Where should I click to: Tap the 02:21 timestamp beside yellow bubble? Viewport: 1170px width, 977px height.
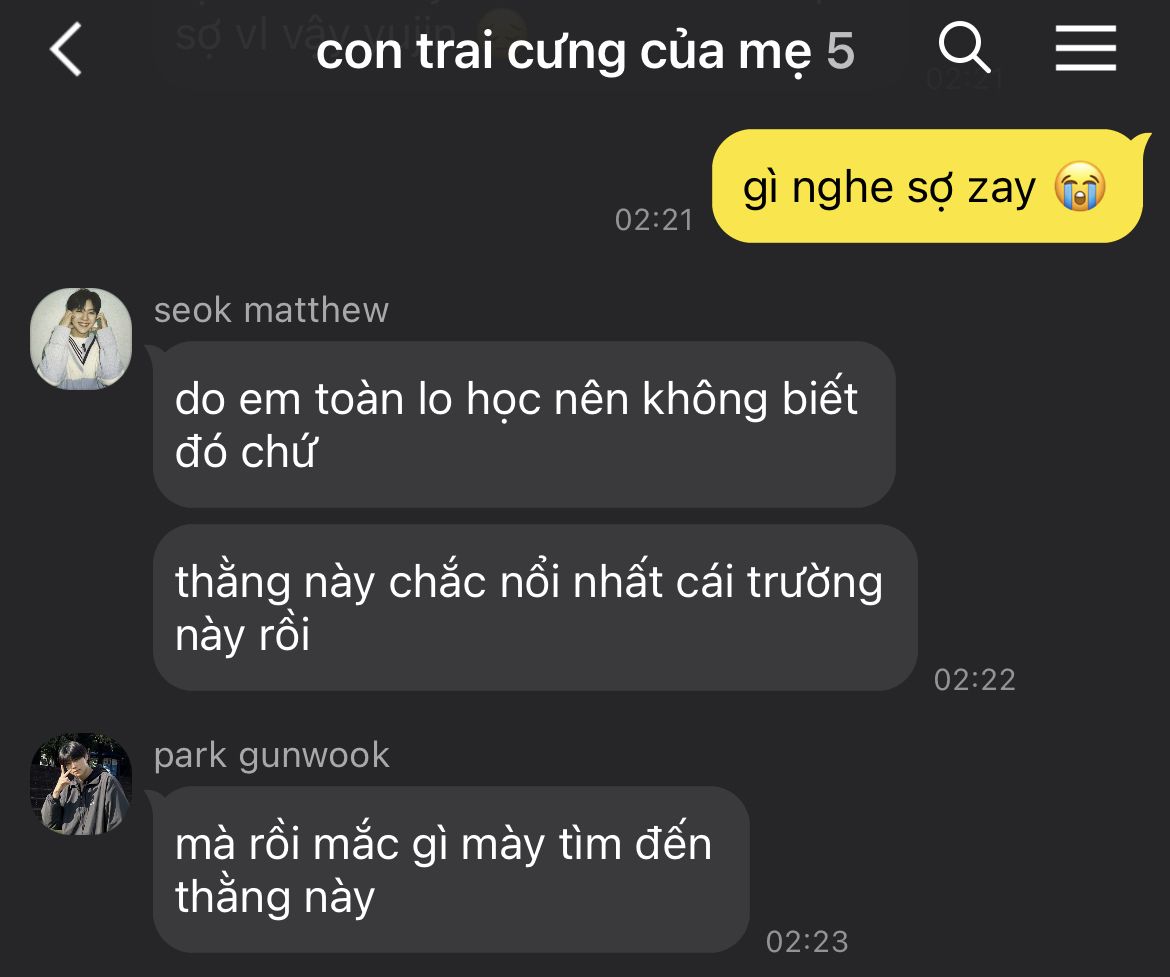(654, 220)
